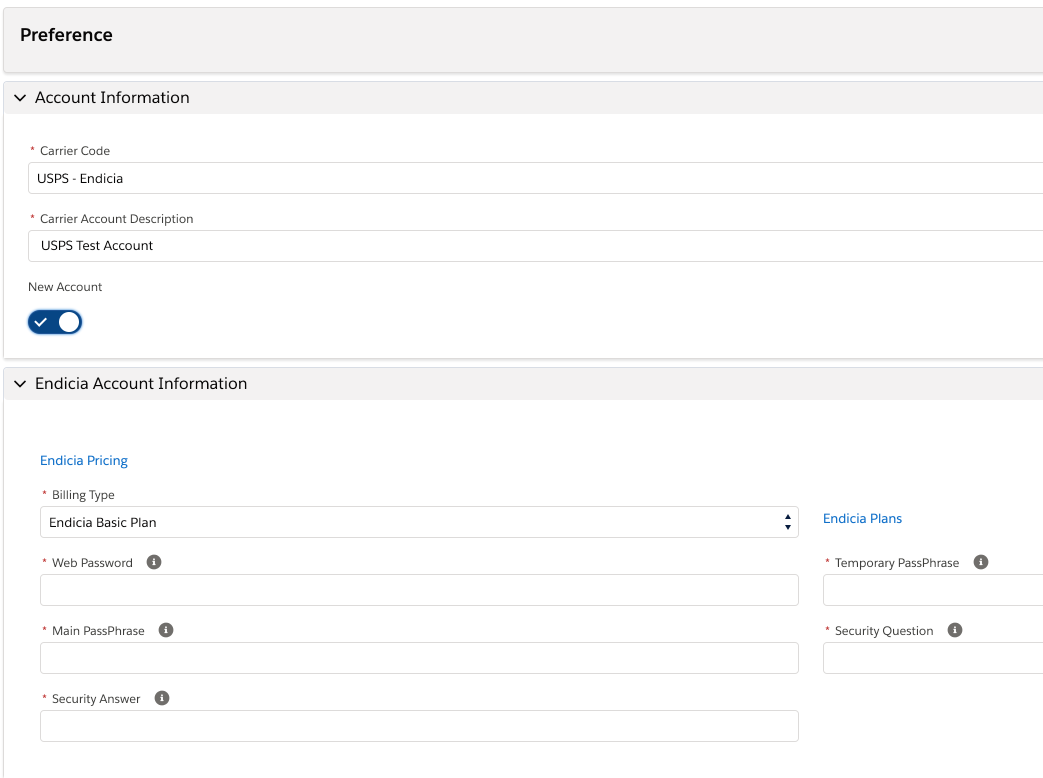The width and height of the screenshot is (1043, 778).
Task: Focus the Main PassPhrase input
Action: (419, 658)
